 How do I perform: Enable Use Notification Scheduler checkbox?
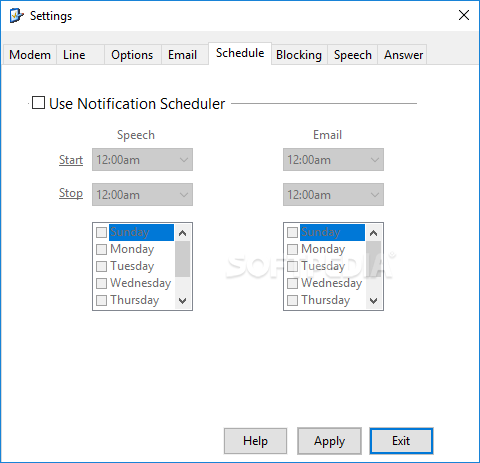[38, 103]
